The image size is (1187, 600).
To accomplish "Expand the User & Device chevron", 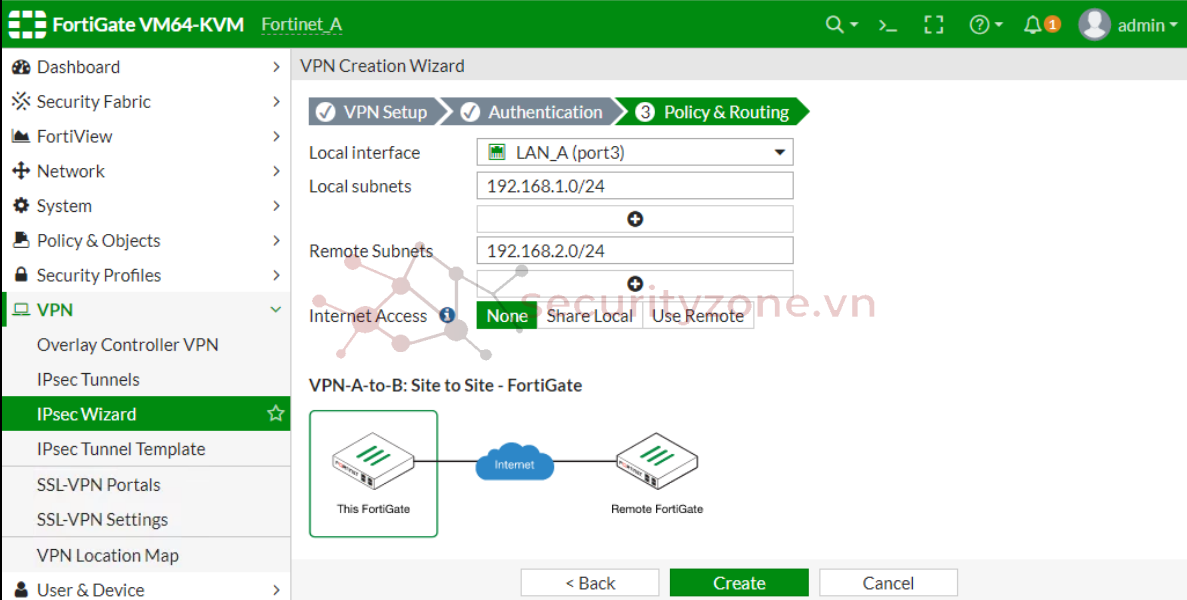I will tap(276, 589).
